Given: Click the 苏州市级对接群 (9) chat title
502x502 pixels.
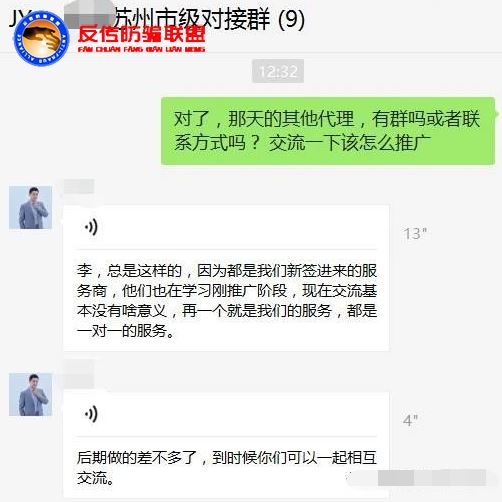Looking at the screenshot, I should (209, 19).
